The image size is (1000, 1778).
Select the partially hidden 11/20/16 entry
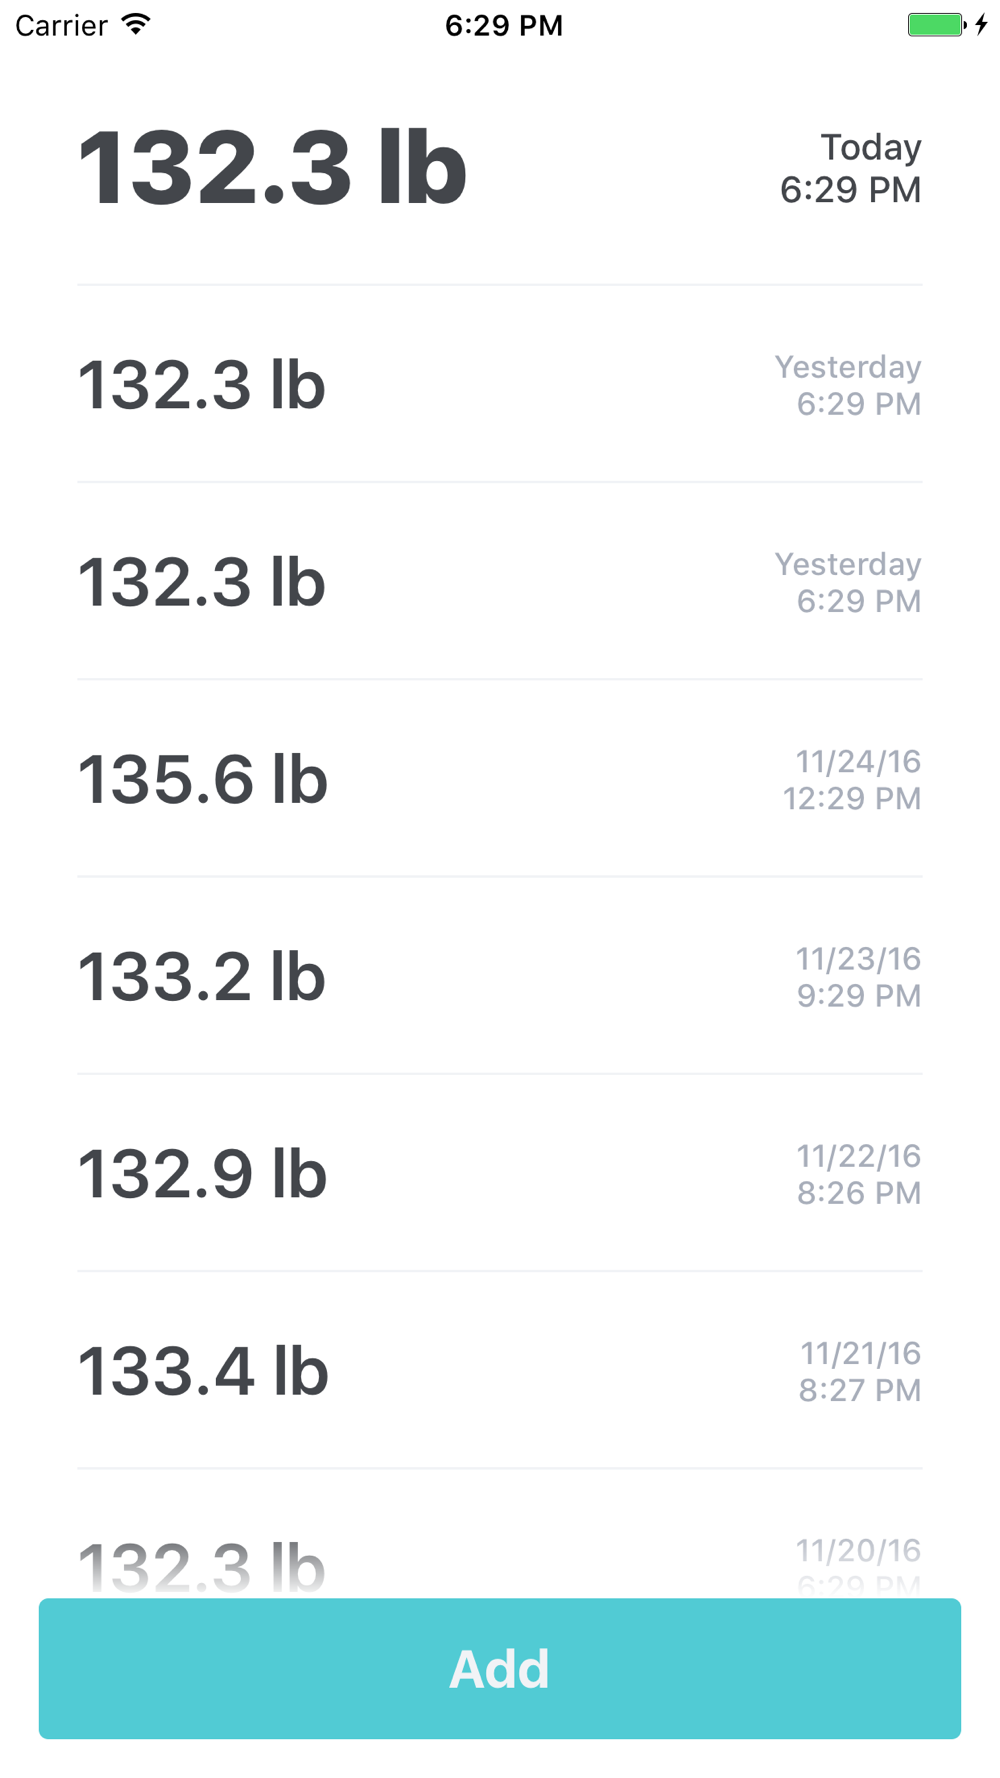point(202,1562)
